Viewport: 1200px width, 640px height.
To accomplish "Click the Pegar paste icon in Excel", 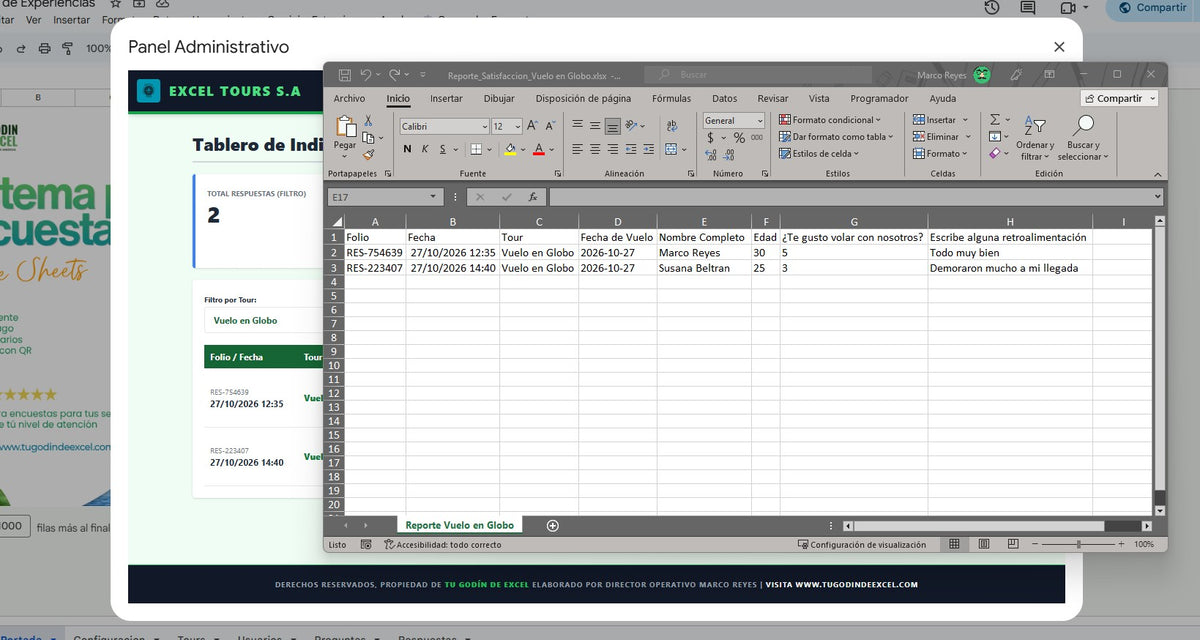I will pyautogui.click(x=345, y=126).
